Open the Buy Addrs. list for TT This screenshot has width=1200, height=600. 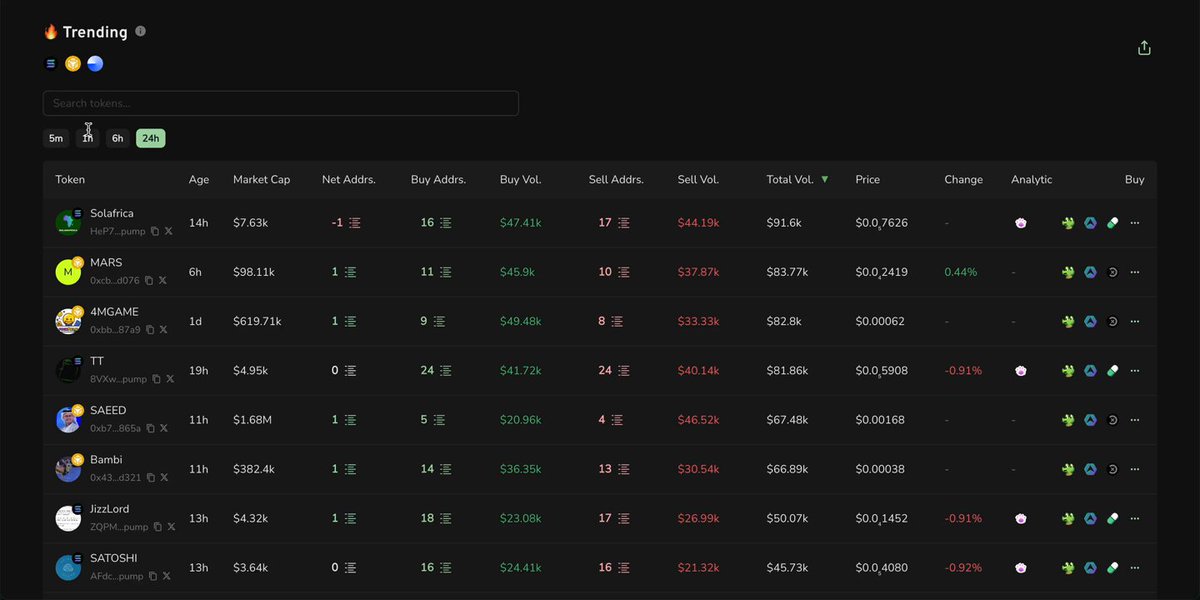point(446,370)
